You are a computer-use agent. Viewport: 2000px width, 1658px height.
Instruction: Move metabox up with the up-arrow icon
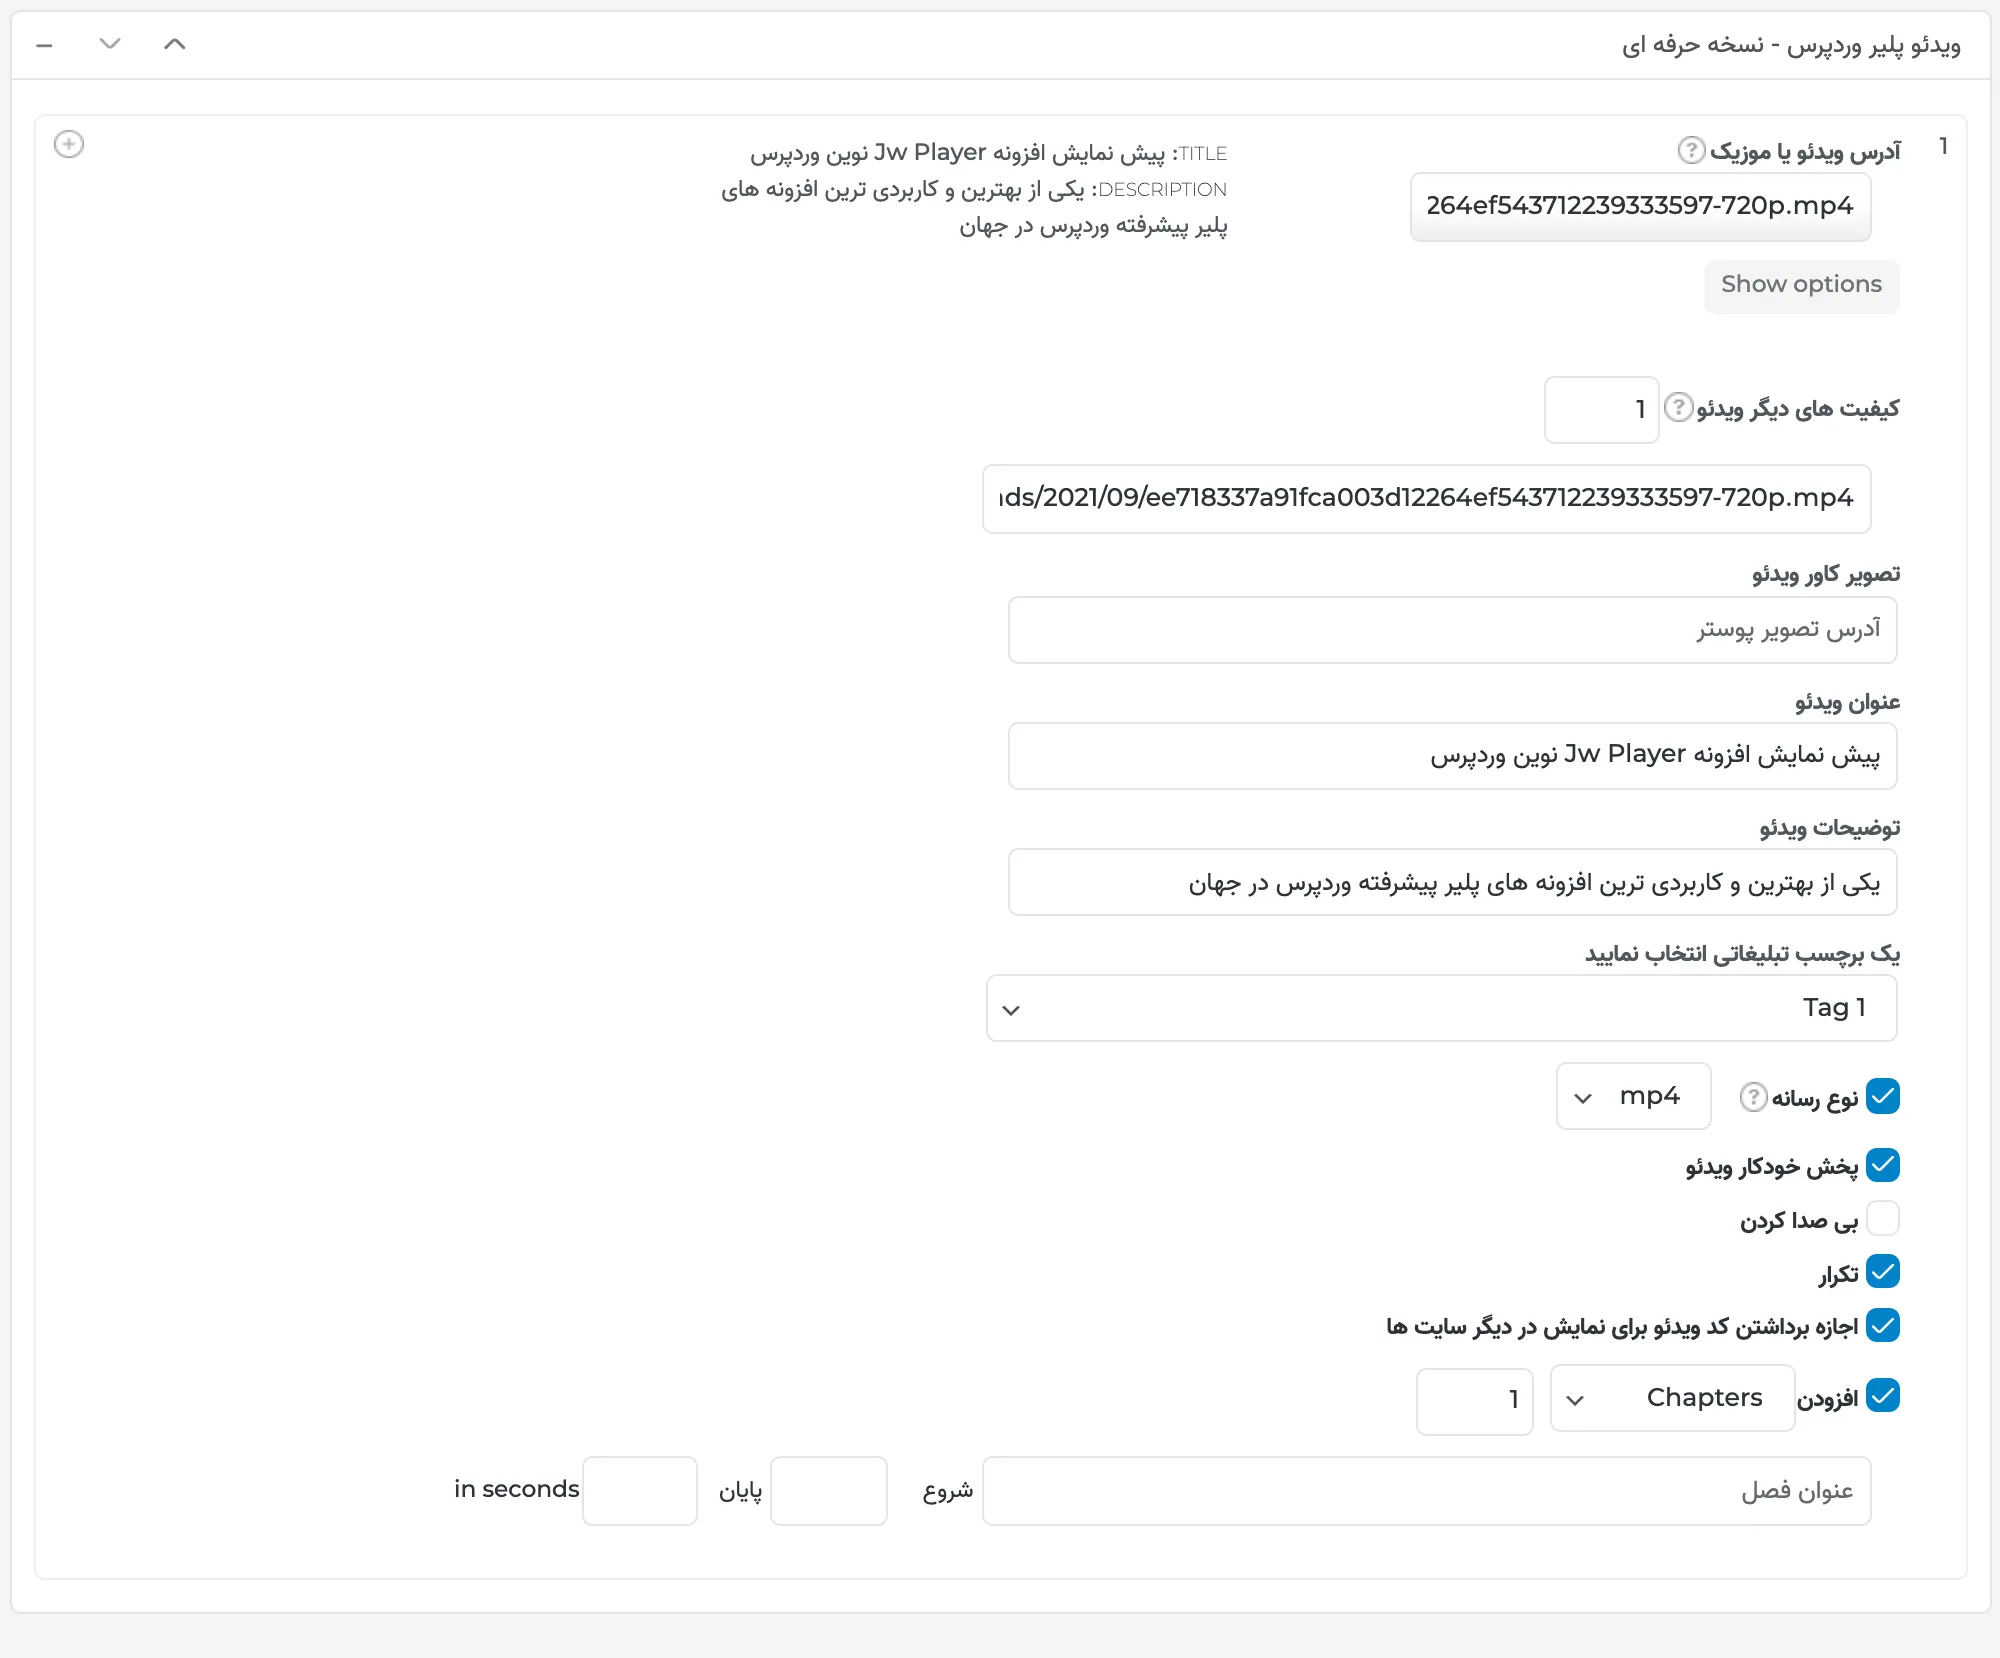click(x=174, y=44)
